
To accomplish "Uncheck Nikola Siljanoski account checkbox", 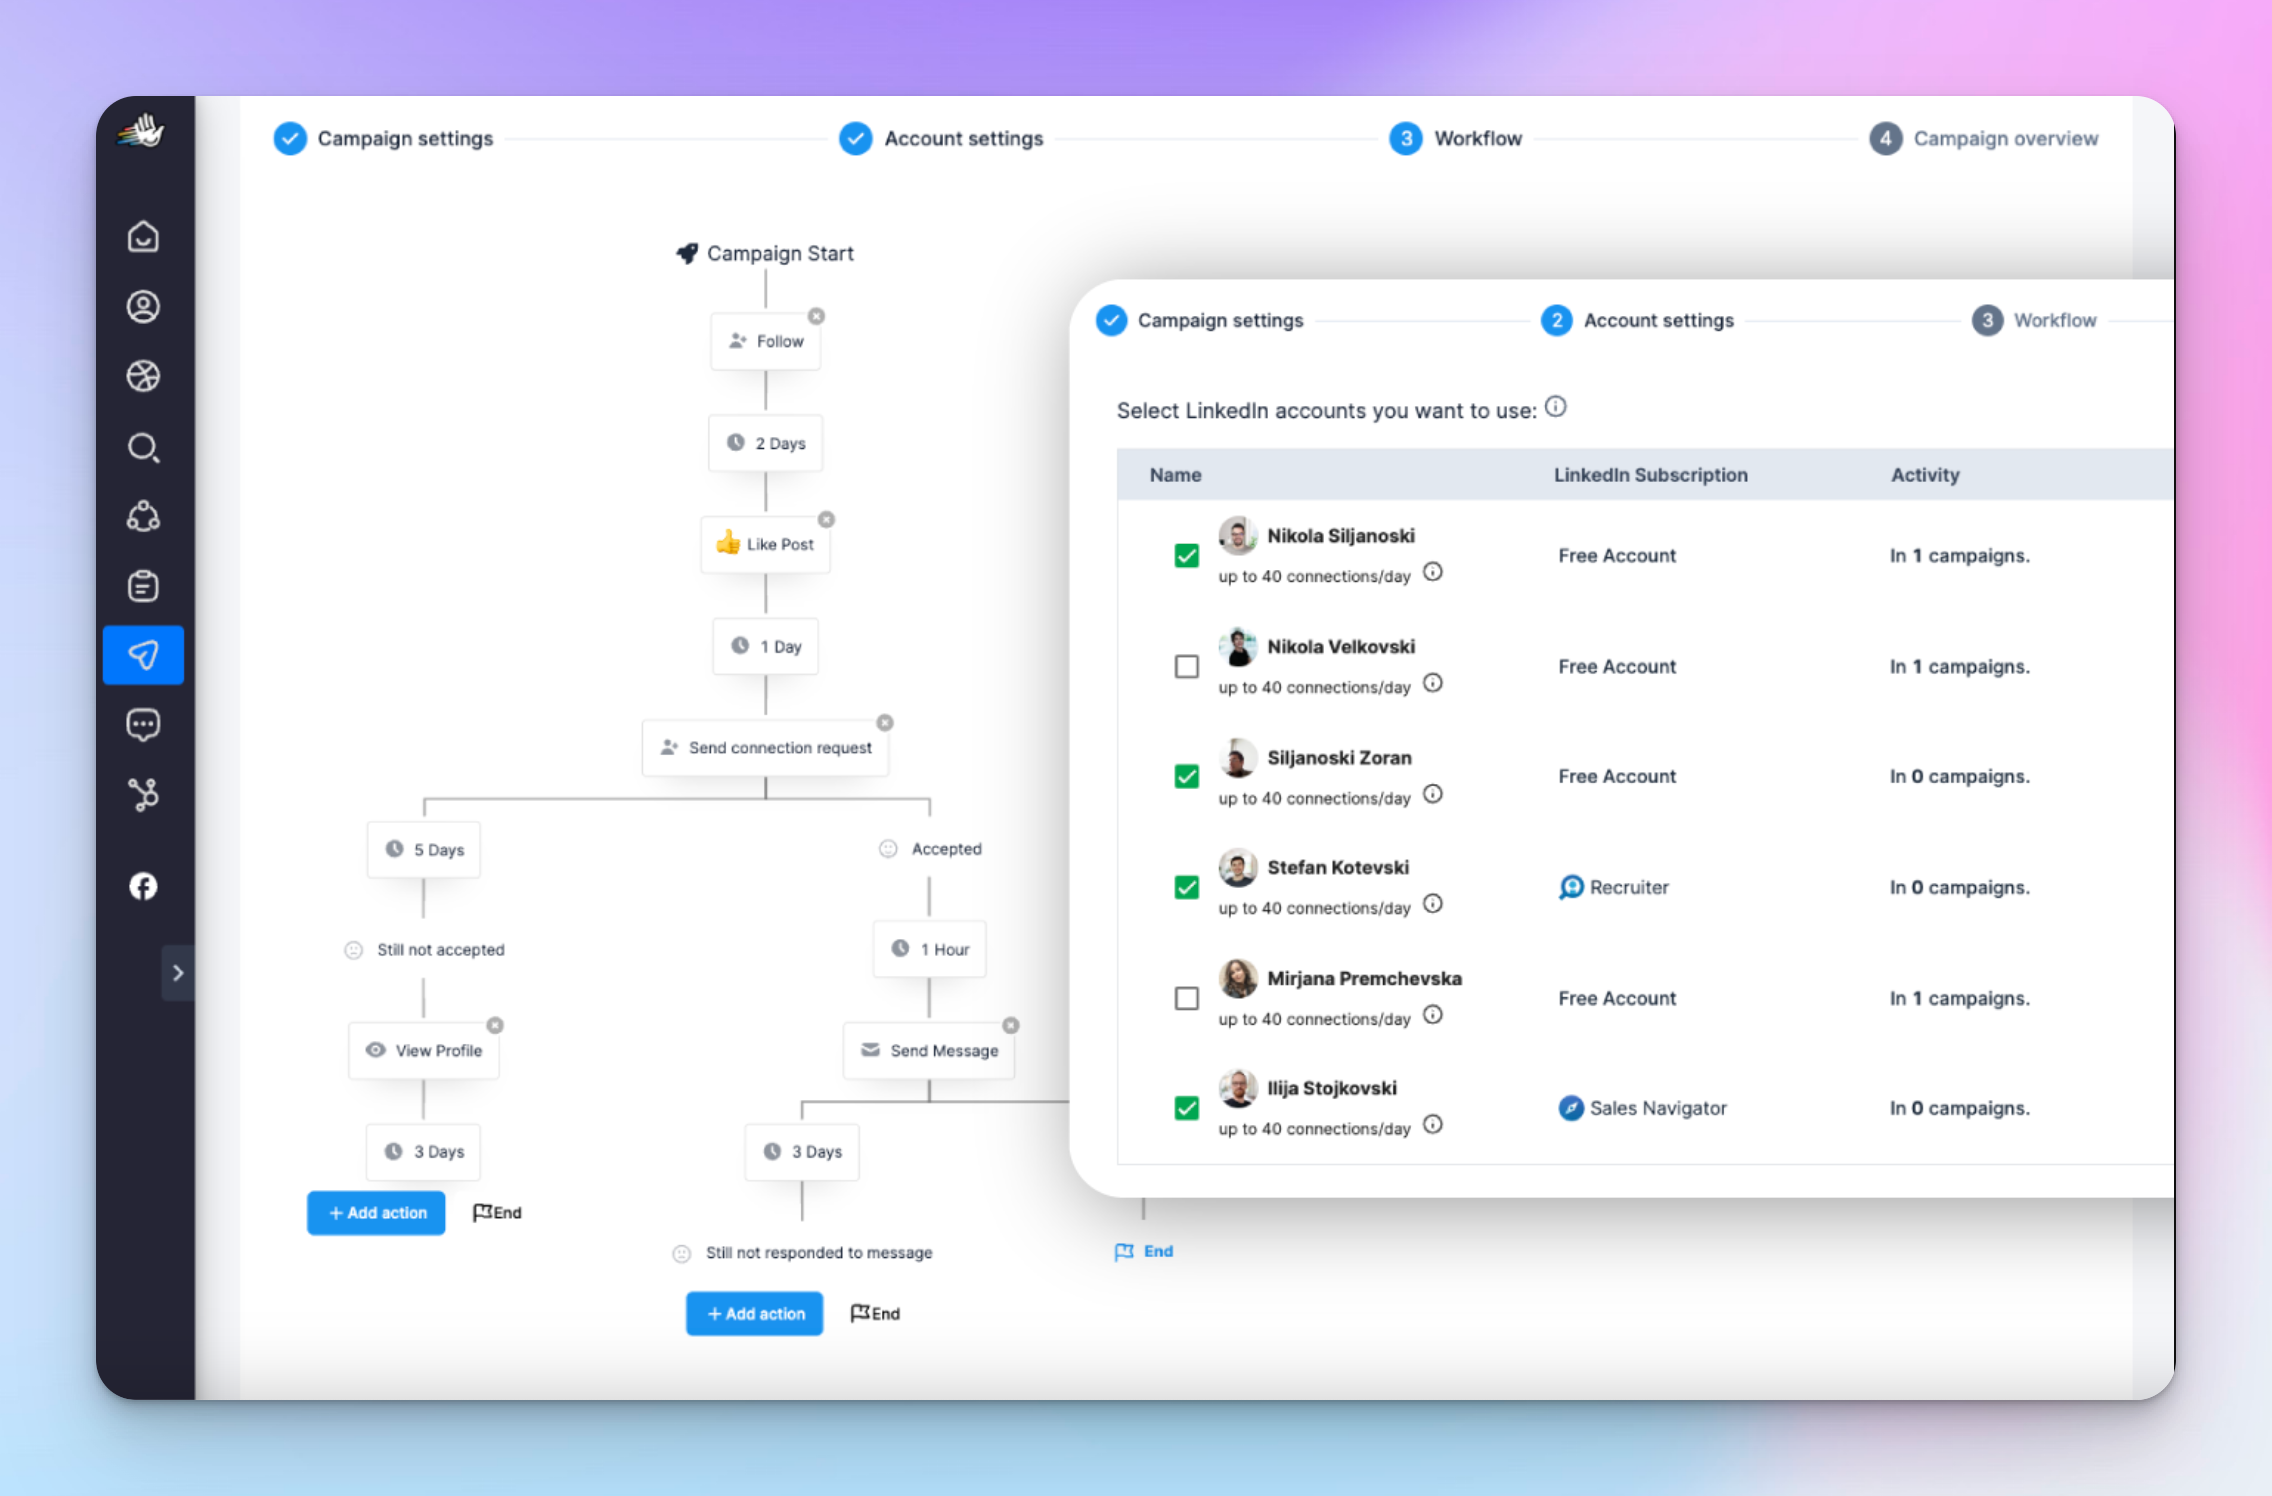I will click(x=1186, y=556).
